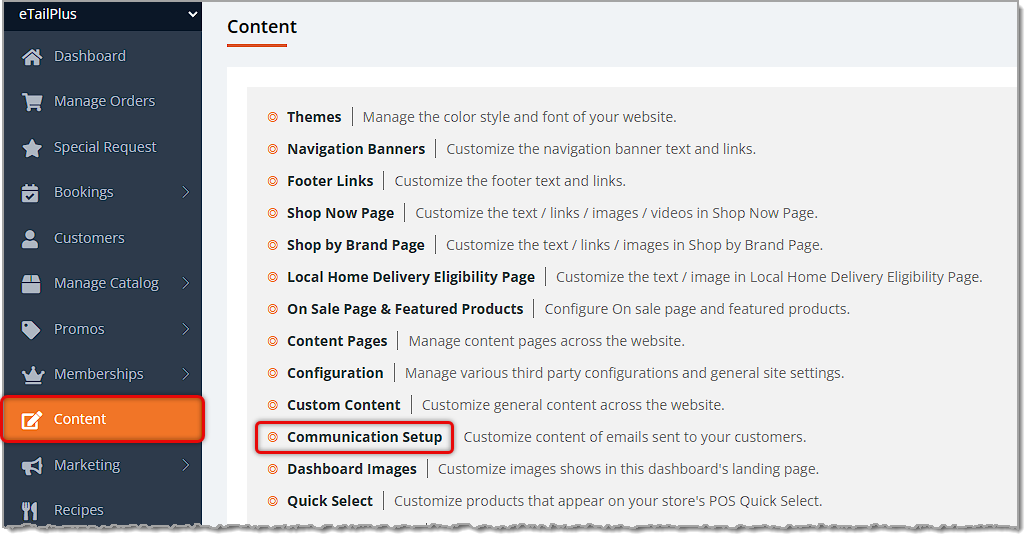Click the Content edit pencil icon

pos(32,420)
